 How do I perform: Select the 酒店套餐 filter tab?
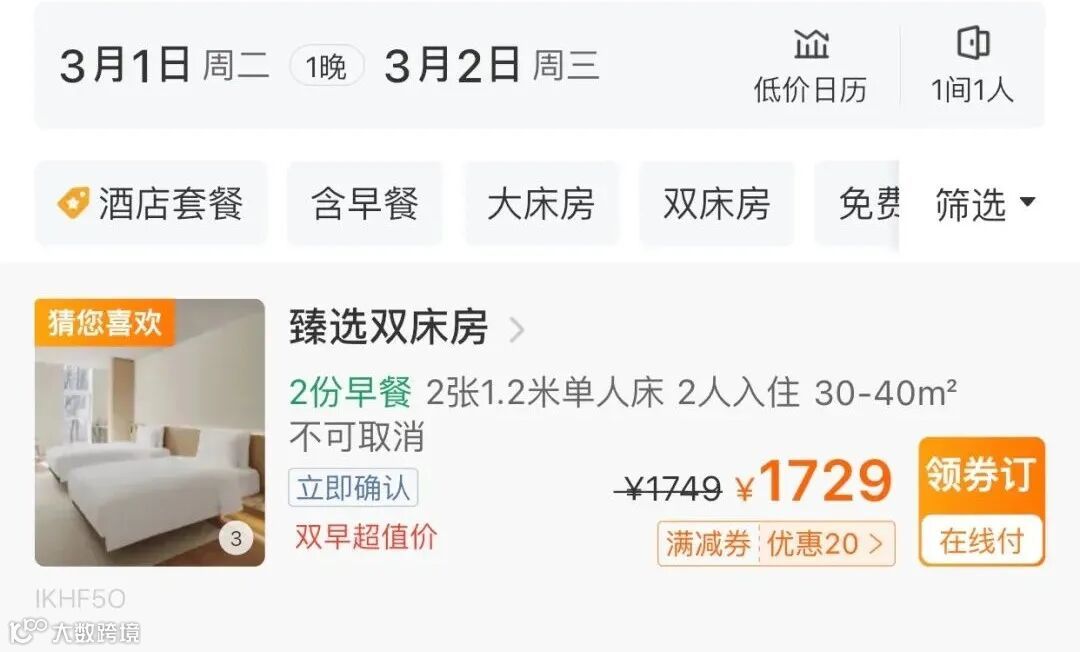151,204
